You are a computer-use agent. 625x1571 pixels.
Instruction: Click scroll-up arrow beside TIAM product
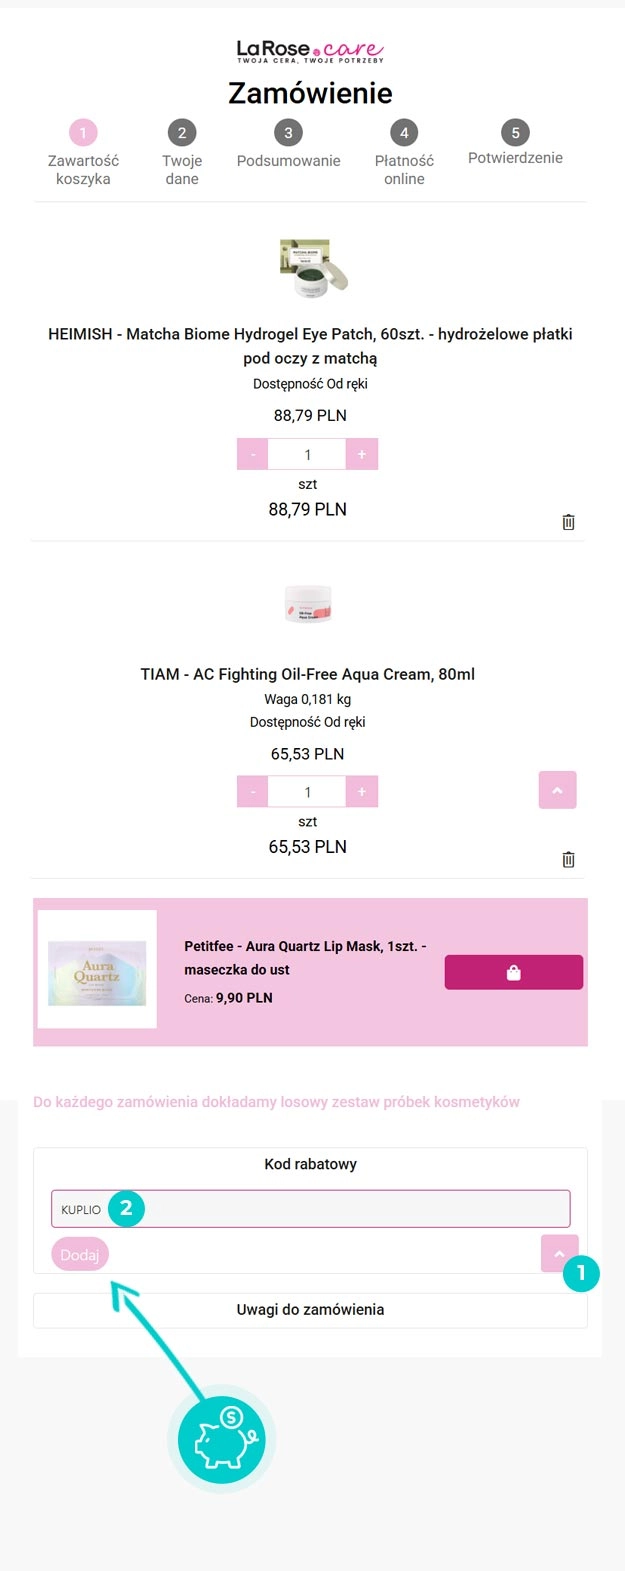click(557, 790)
